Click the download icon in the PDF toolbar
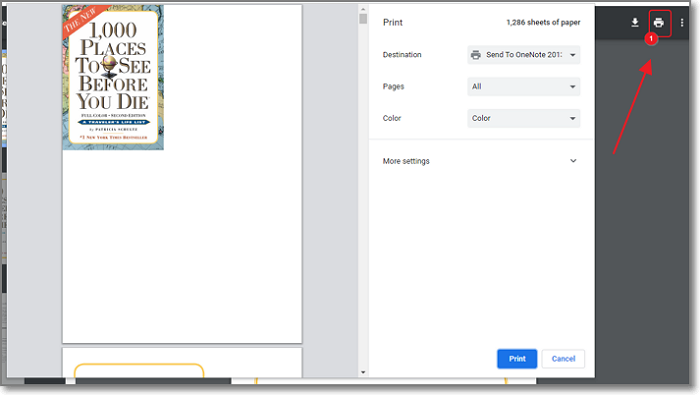Image resolution: width=700 pixels, height=395 pixels. (635, 22)
